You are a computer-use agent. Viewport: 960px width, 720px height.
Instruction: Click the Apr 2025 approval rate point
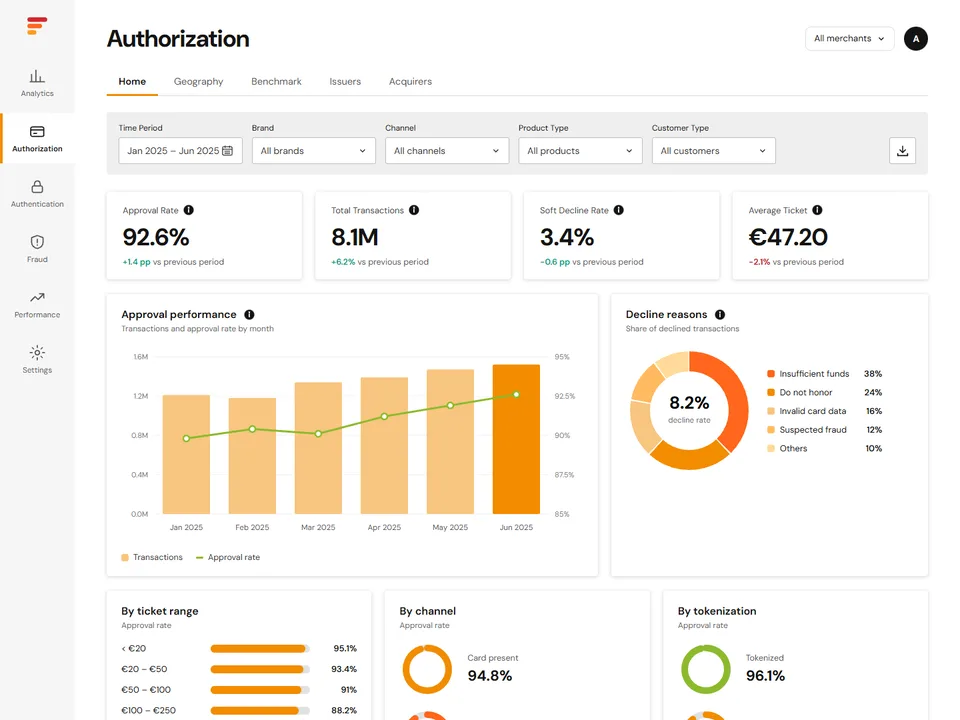pyautogui.click(x=384, y=416)
